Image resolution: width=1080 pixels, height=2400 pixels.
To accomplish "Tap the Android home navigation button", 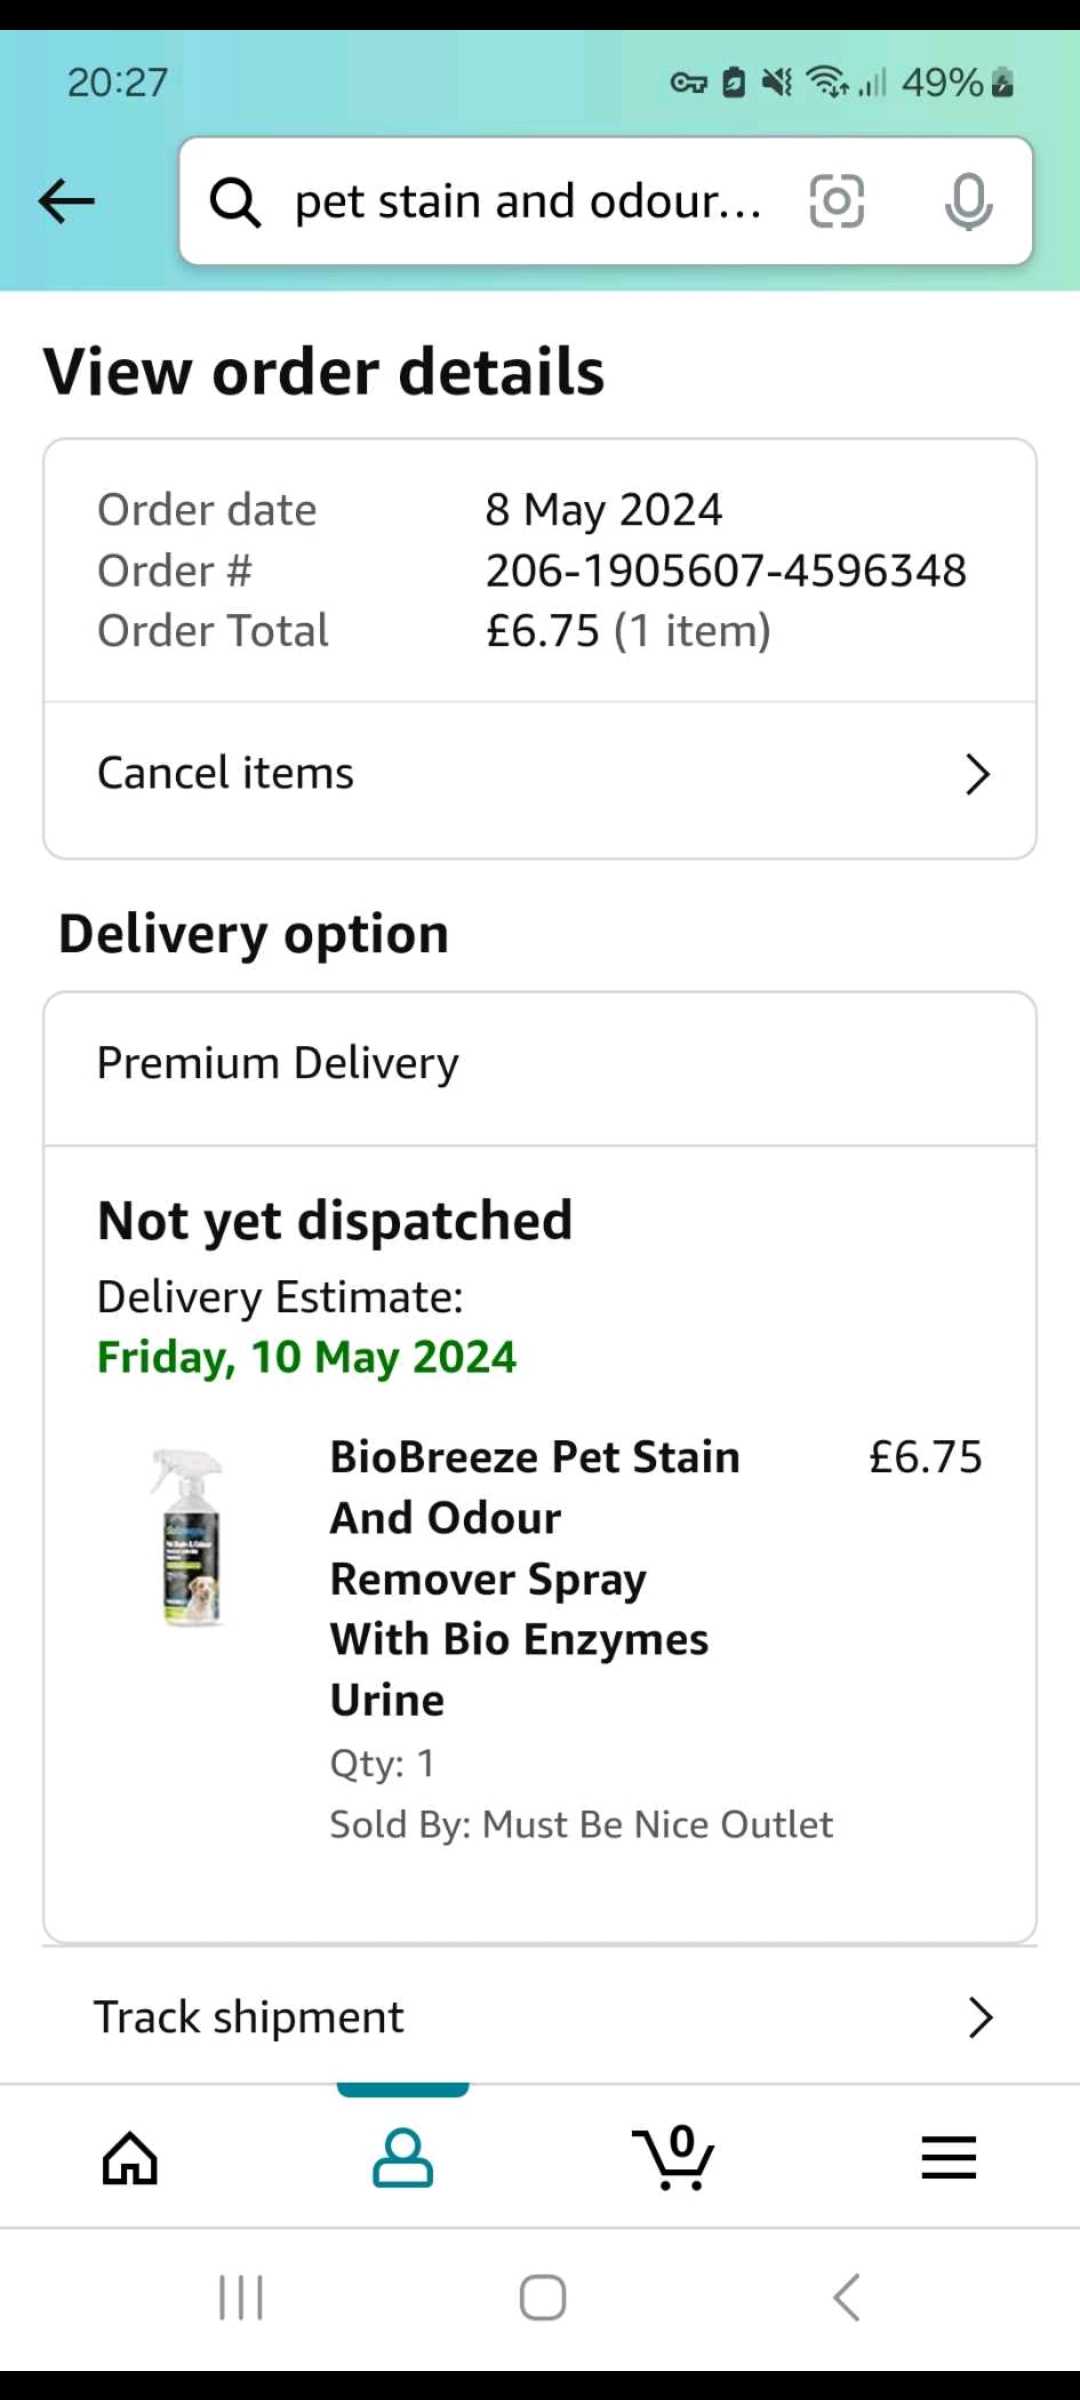I will [542, 2297].
